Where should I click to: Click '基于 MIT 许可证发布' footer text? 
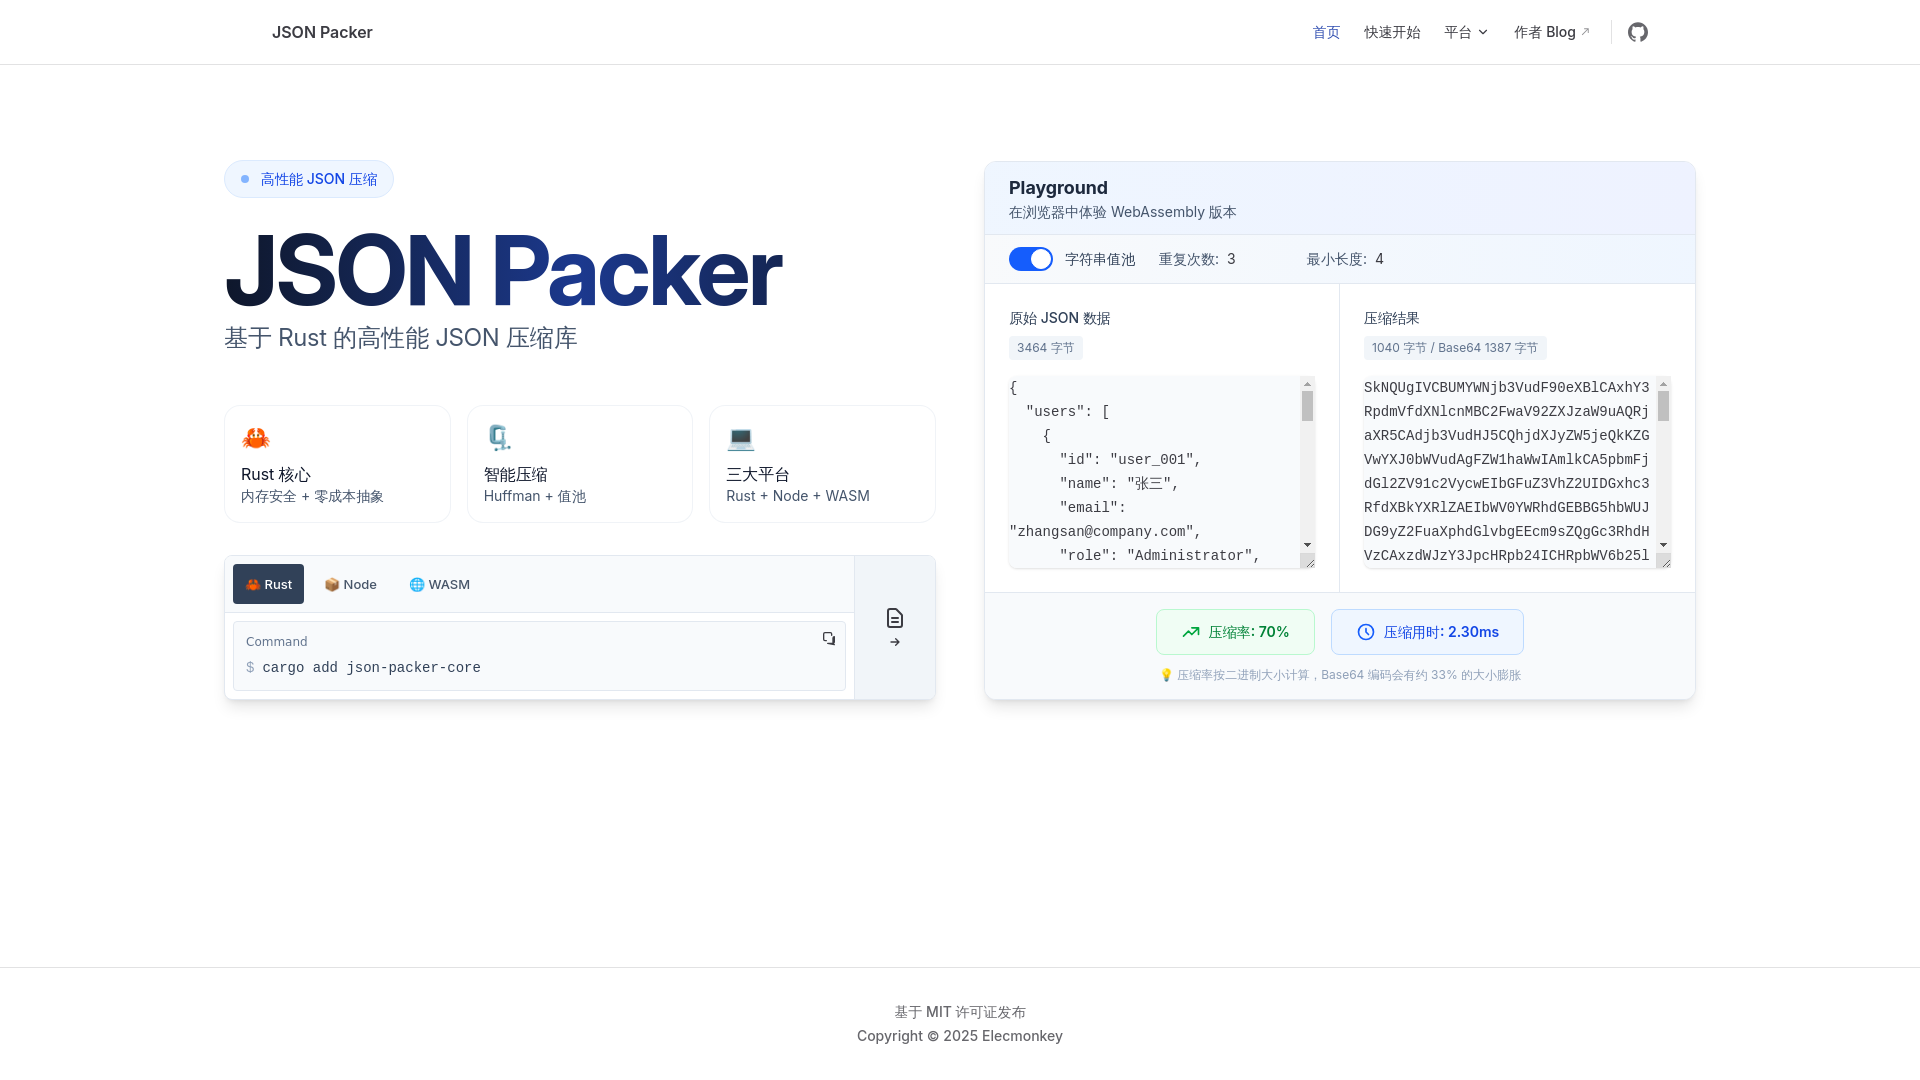(960, 1012)
